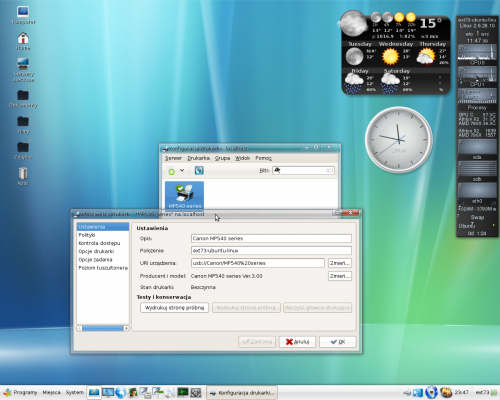Click the right arrow of sidebar scrollbar
The image size is (500, 400).
(x=126, y=328)
